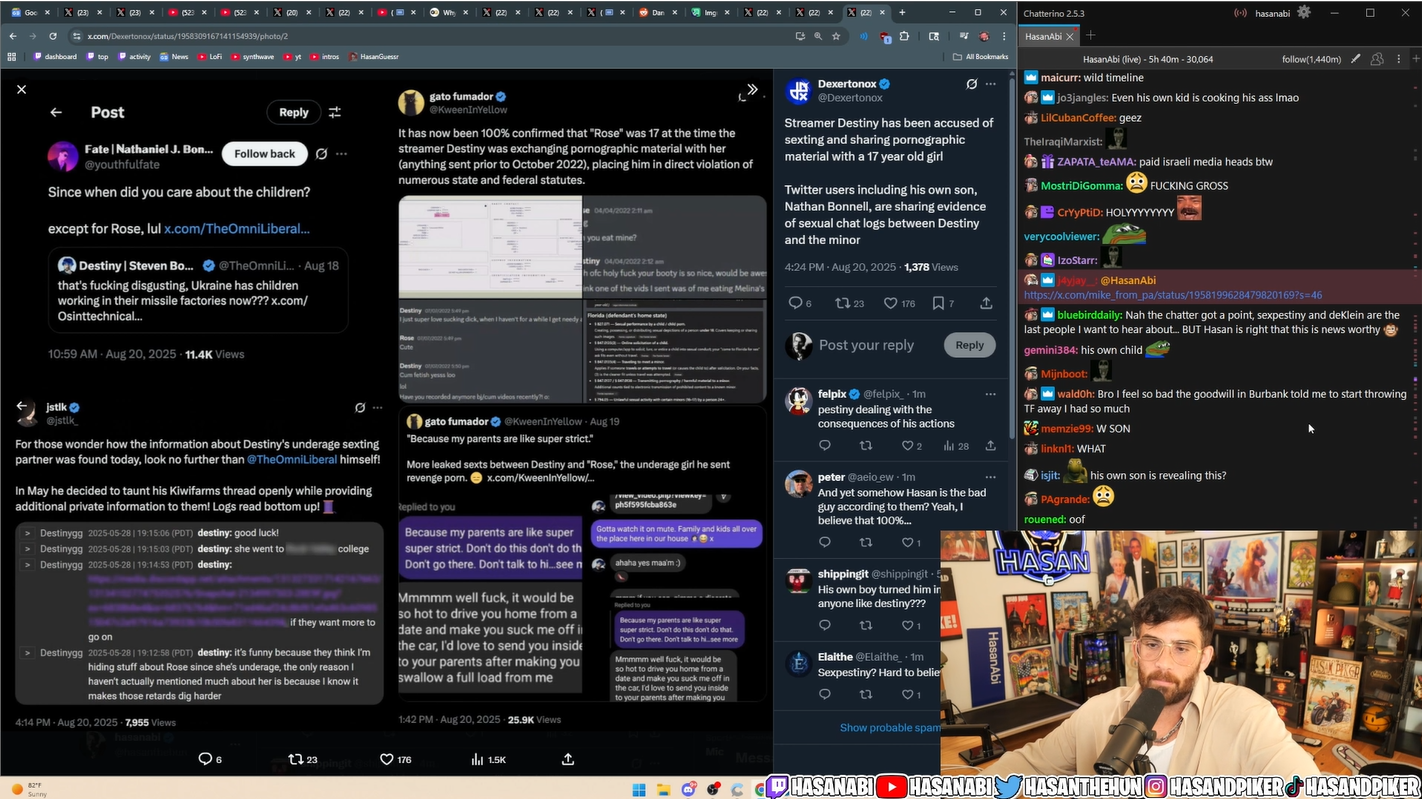Repost shippingit reply
This screenshot has width=1422, height=799.
[x=866, y=625]
